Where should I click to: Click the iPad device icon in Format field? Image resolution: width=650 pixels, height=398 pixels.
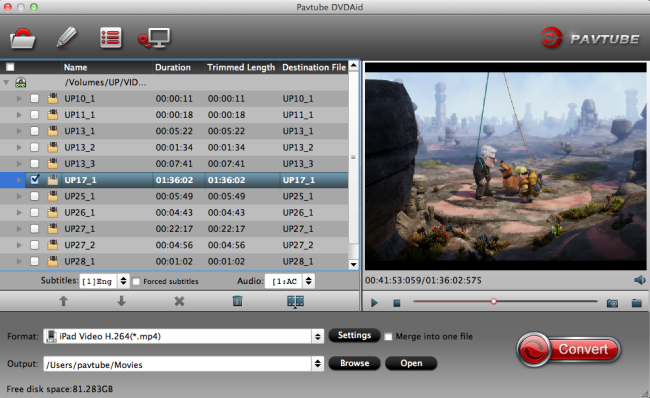pyautogui.click(x=51, y=336)
